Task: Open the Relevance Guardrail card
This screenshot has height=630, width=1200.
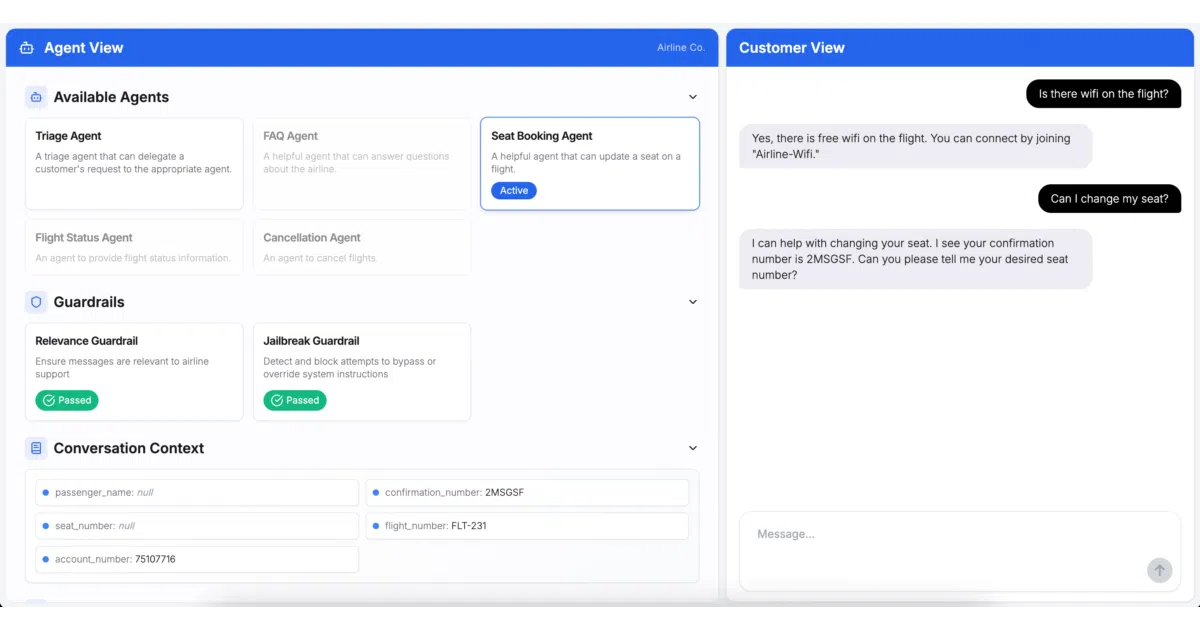Action: tap(134, 371)
